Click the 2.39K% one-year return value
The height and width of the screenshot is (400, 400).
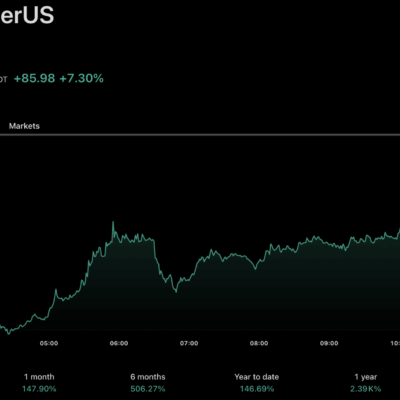[x=366, y=389]
